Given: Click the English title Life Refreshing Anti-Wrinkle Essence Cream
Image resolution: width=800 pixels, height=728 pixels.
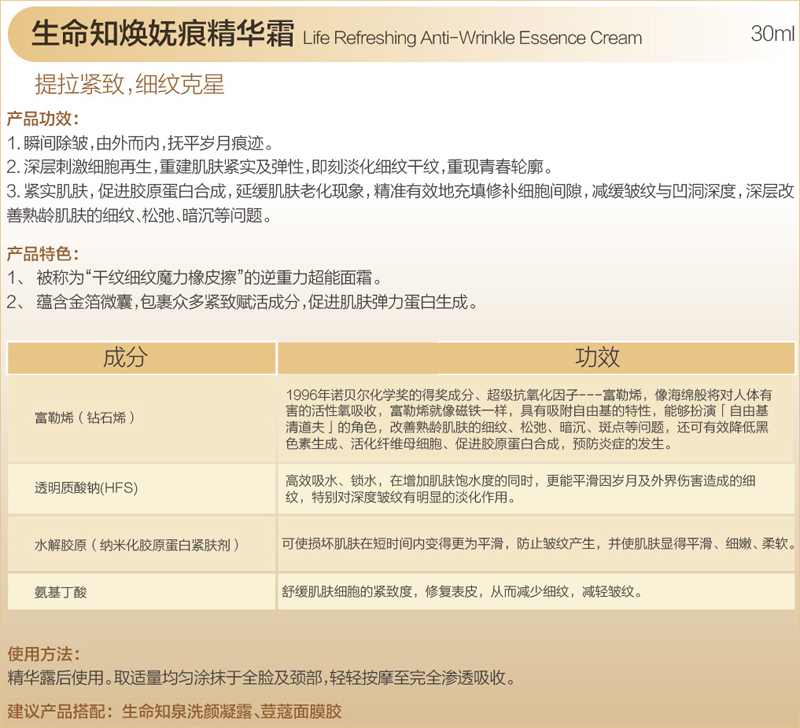Looking at the screenshot, I should [472, 39].
